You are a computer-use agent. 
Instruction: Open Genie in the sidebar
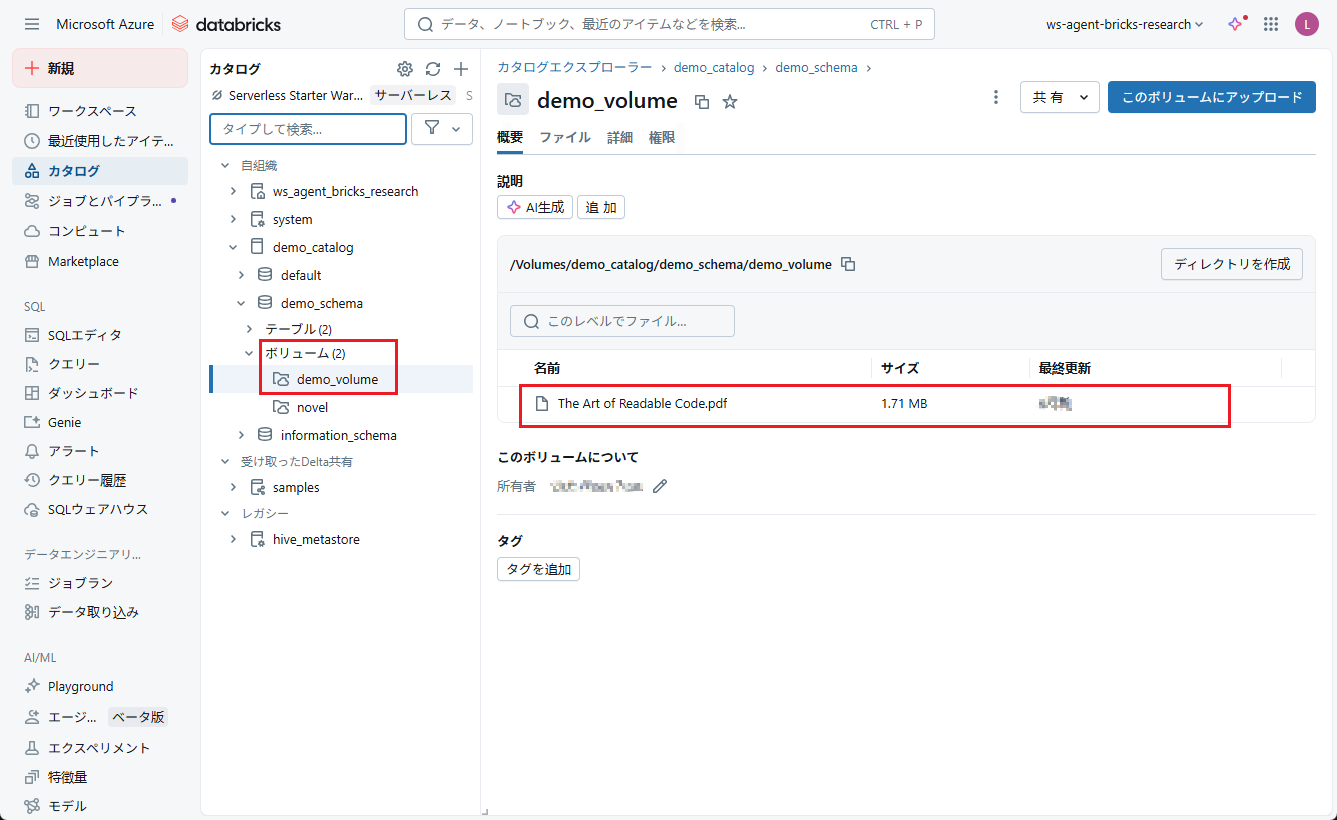pyautogui.click(x=100, y=422)
